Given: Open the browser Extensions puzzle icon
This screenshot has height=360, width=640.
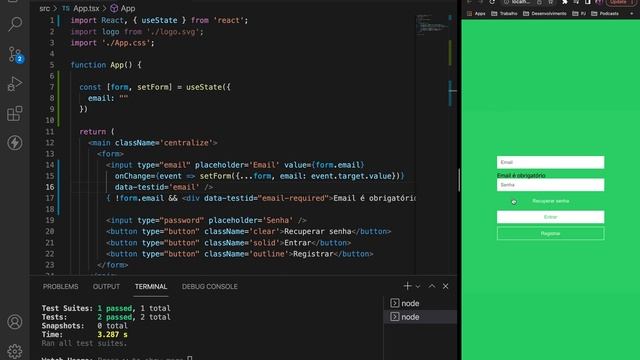Looking at the screenshot, I should [564, 2].
